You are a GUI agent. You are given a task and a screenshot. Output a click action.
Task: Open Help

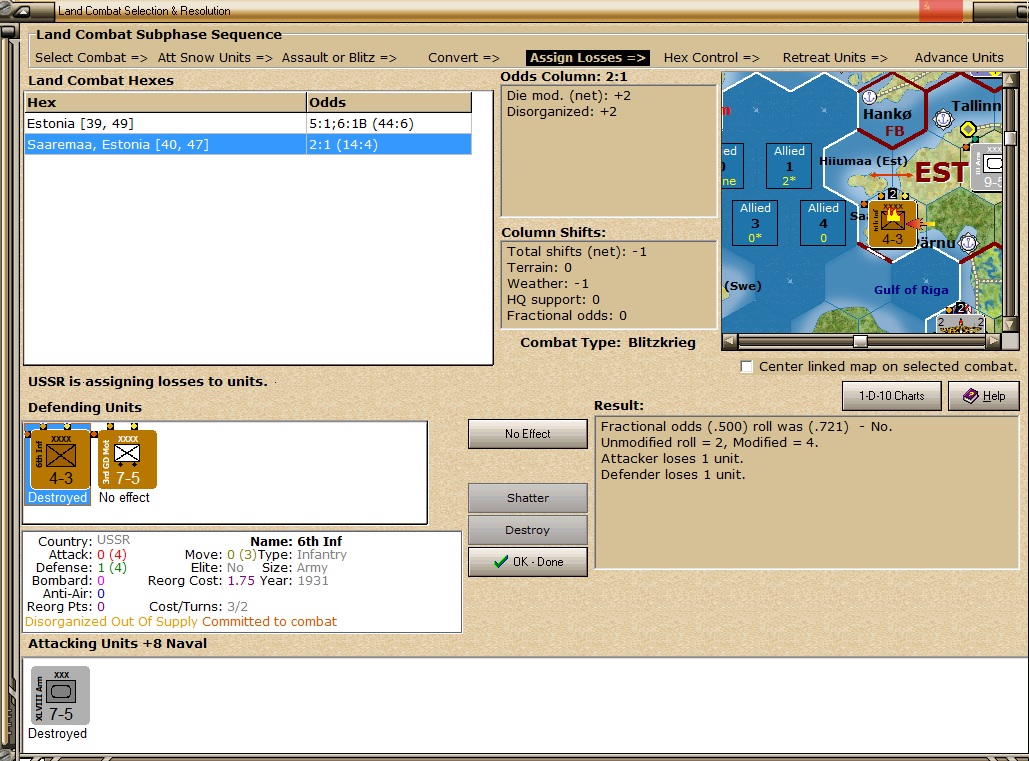tap(984, 396)
